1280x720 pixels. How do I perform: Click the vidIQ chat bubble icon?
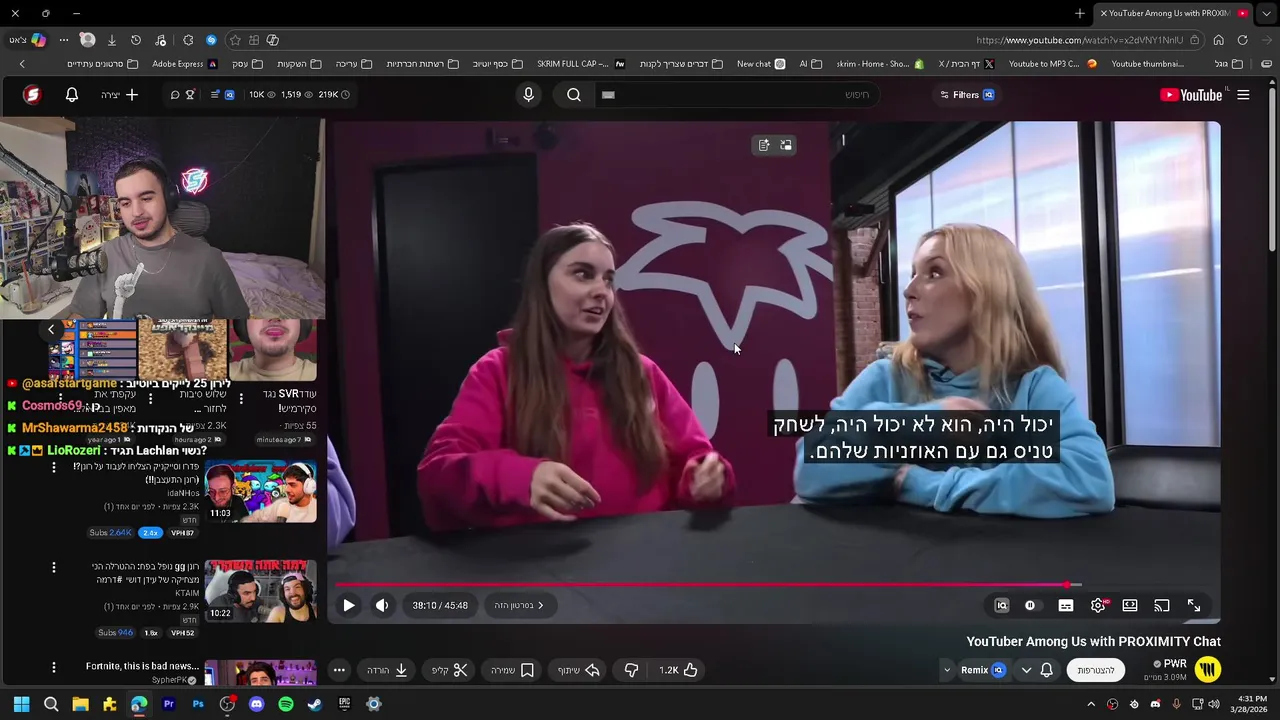coord(175,95)
